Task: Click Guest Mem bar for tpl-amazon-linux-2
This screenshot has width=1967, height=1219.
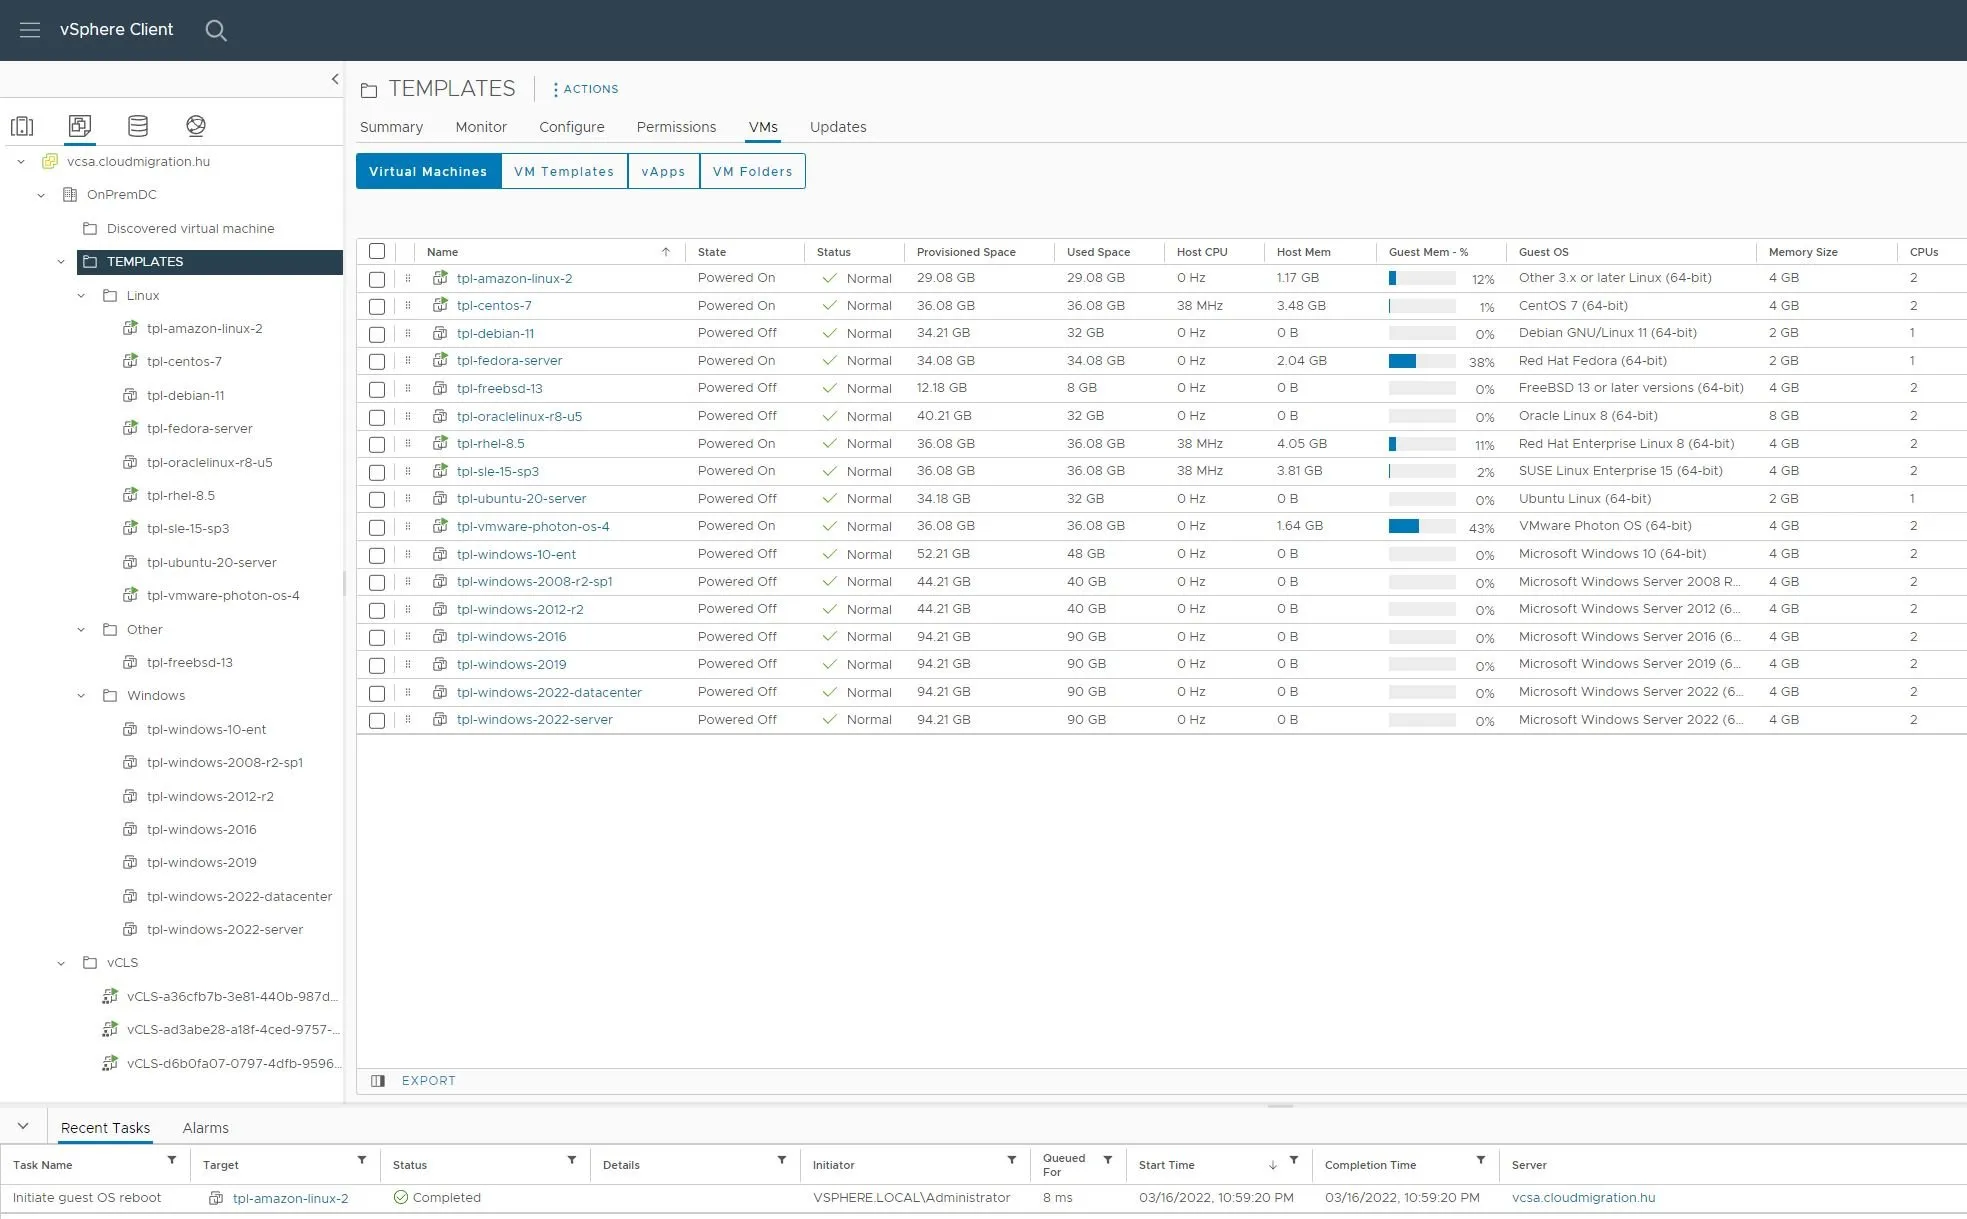Action: tap(1422, 279)
